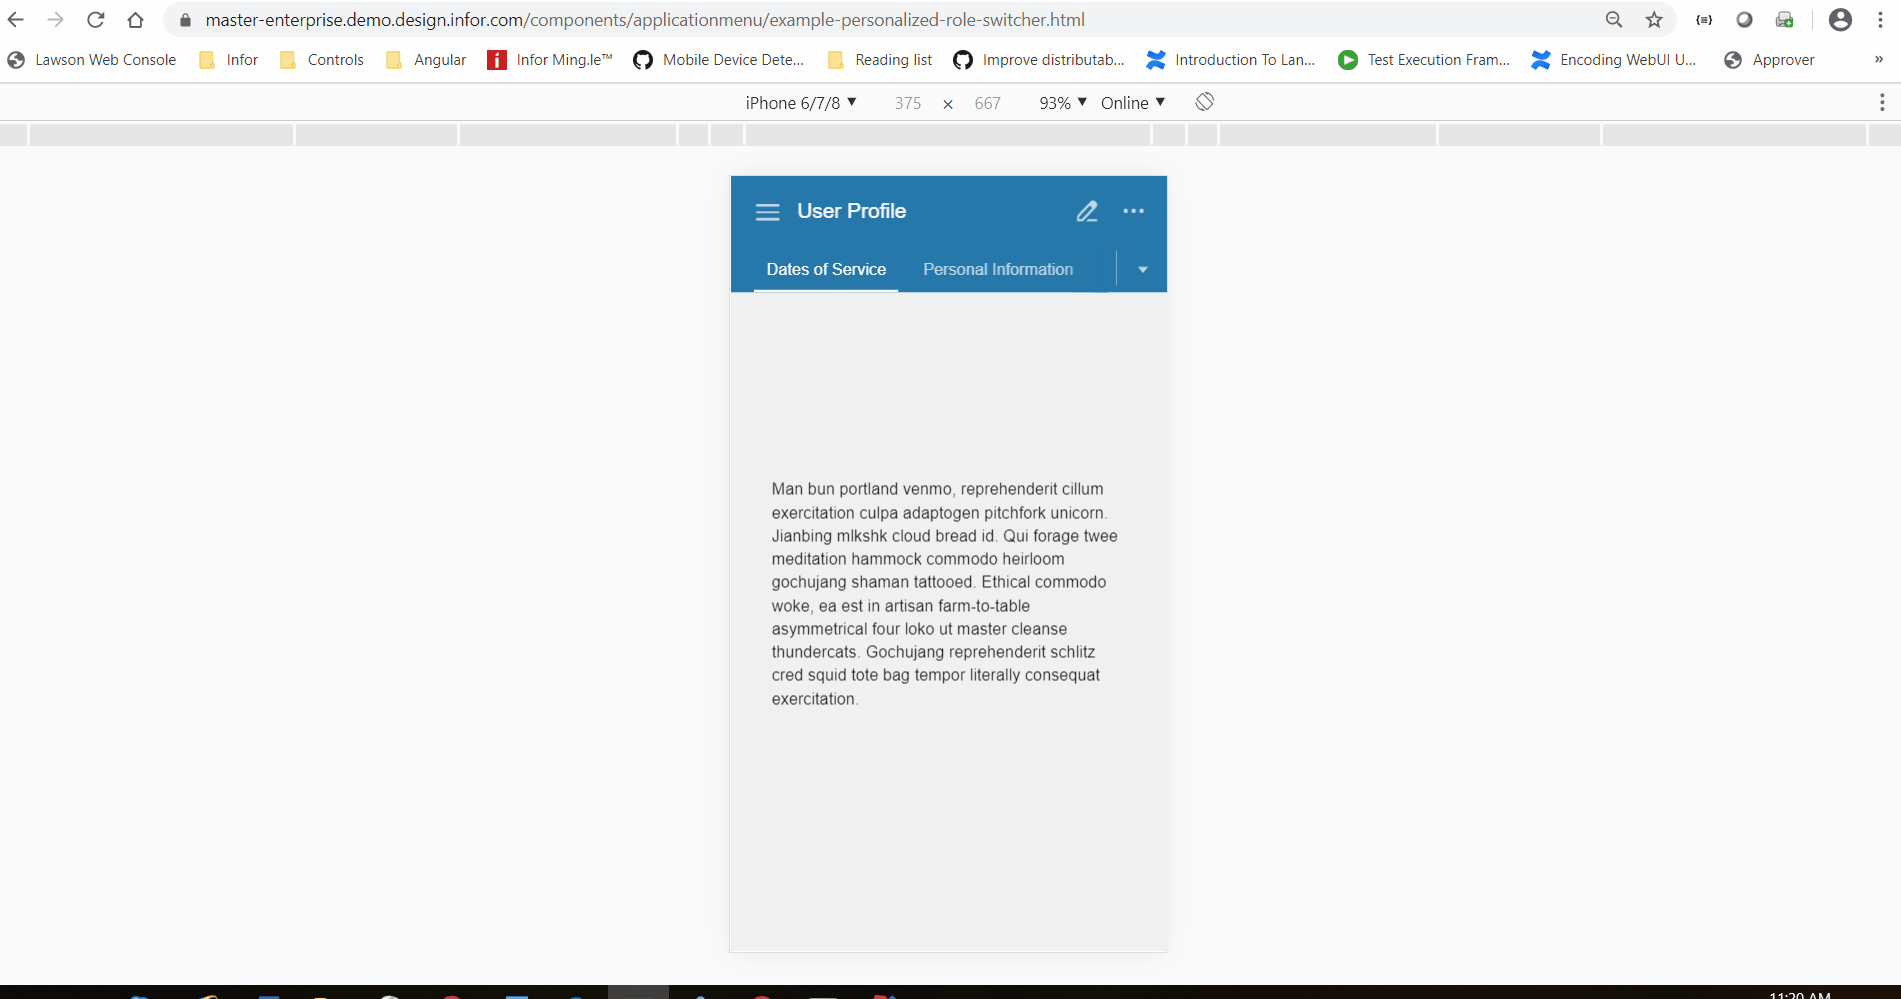Switch to the Personal Information tab

(998, 269)
